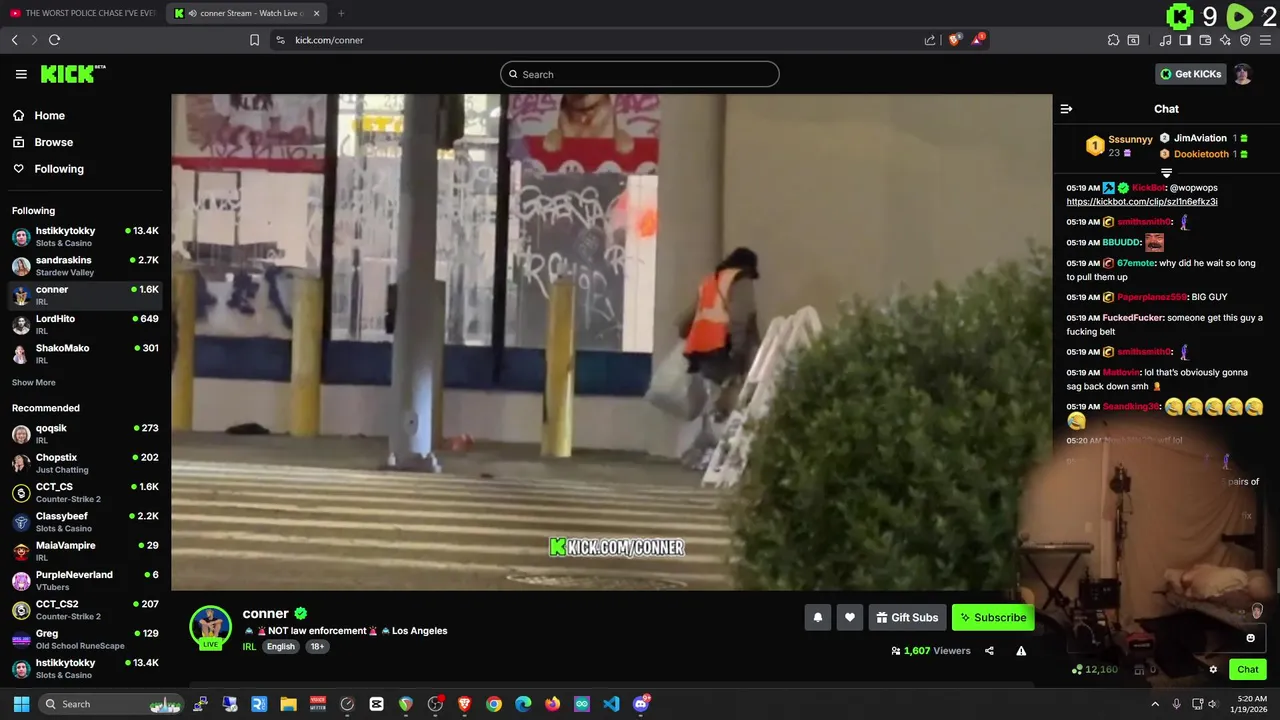Open Brave Rewards triangle icon
Viewport: 1280px width, 720px height.
[980, 40]
